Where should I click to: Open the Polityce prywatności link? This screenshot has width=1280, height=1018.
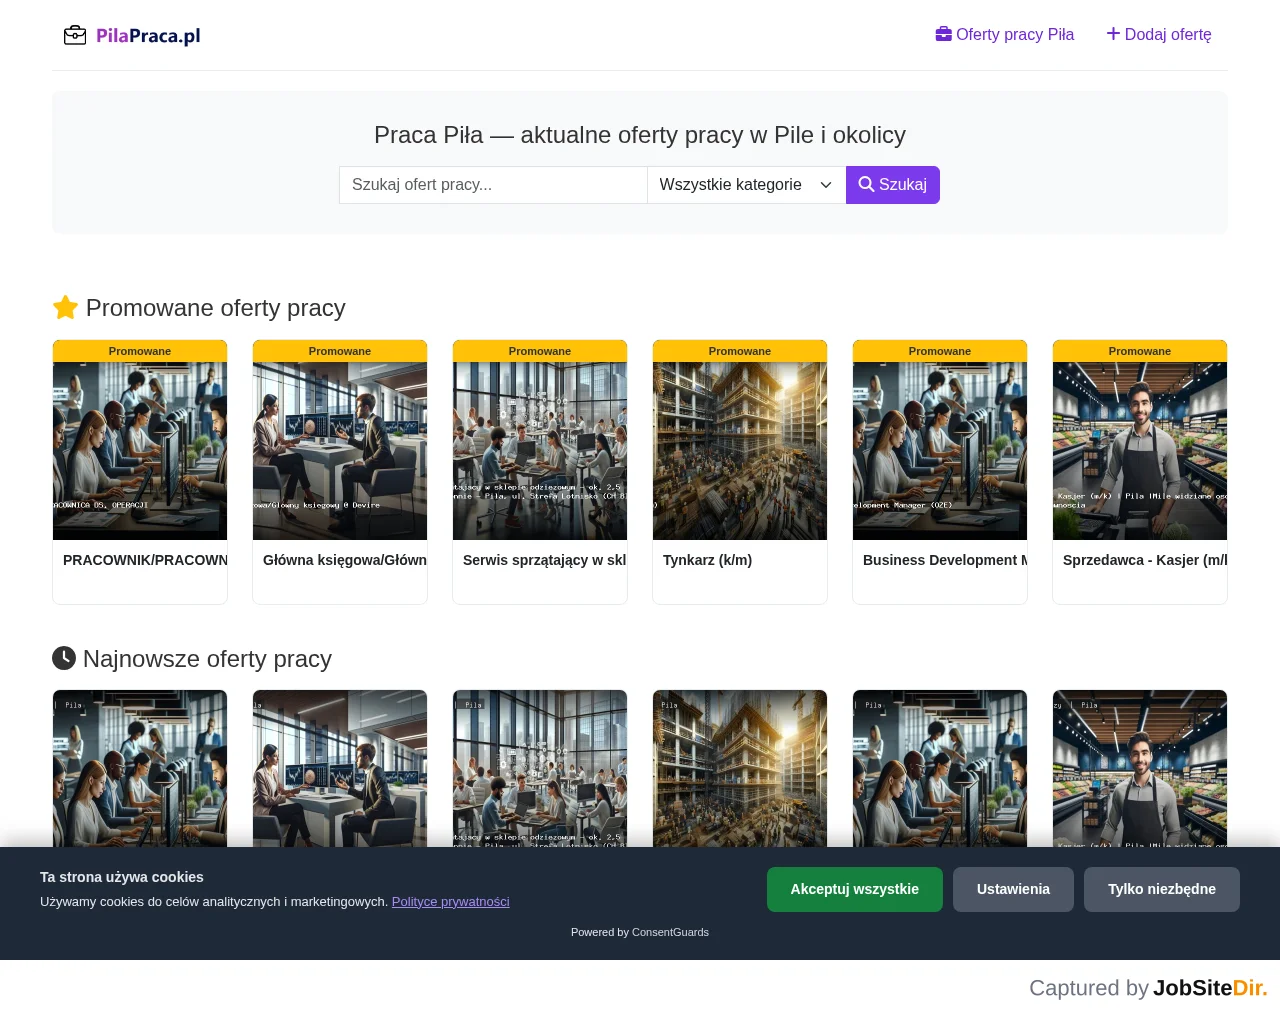point(450,901)
